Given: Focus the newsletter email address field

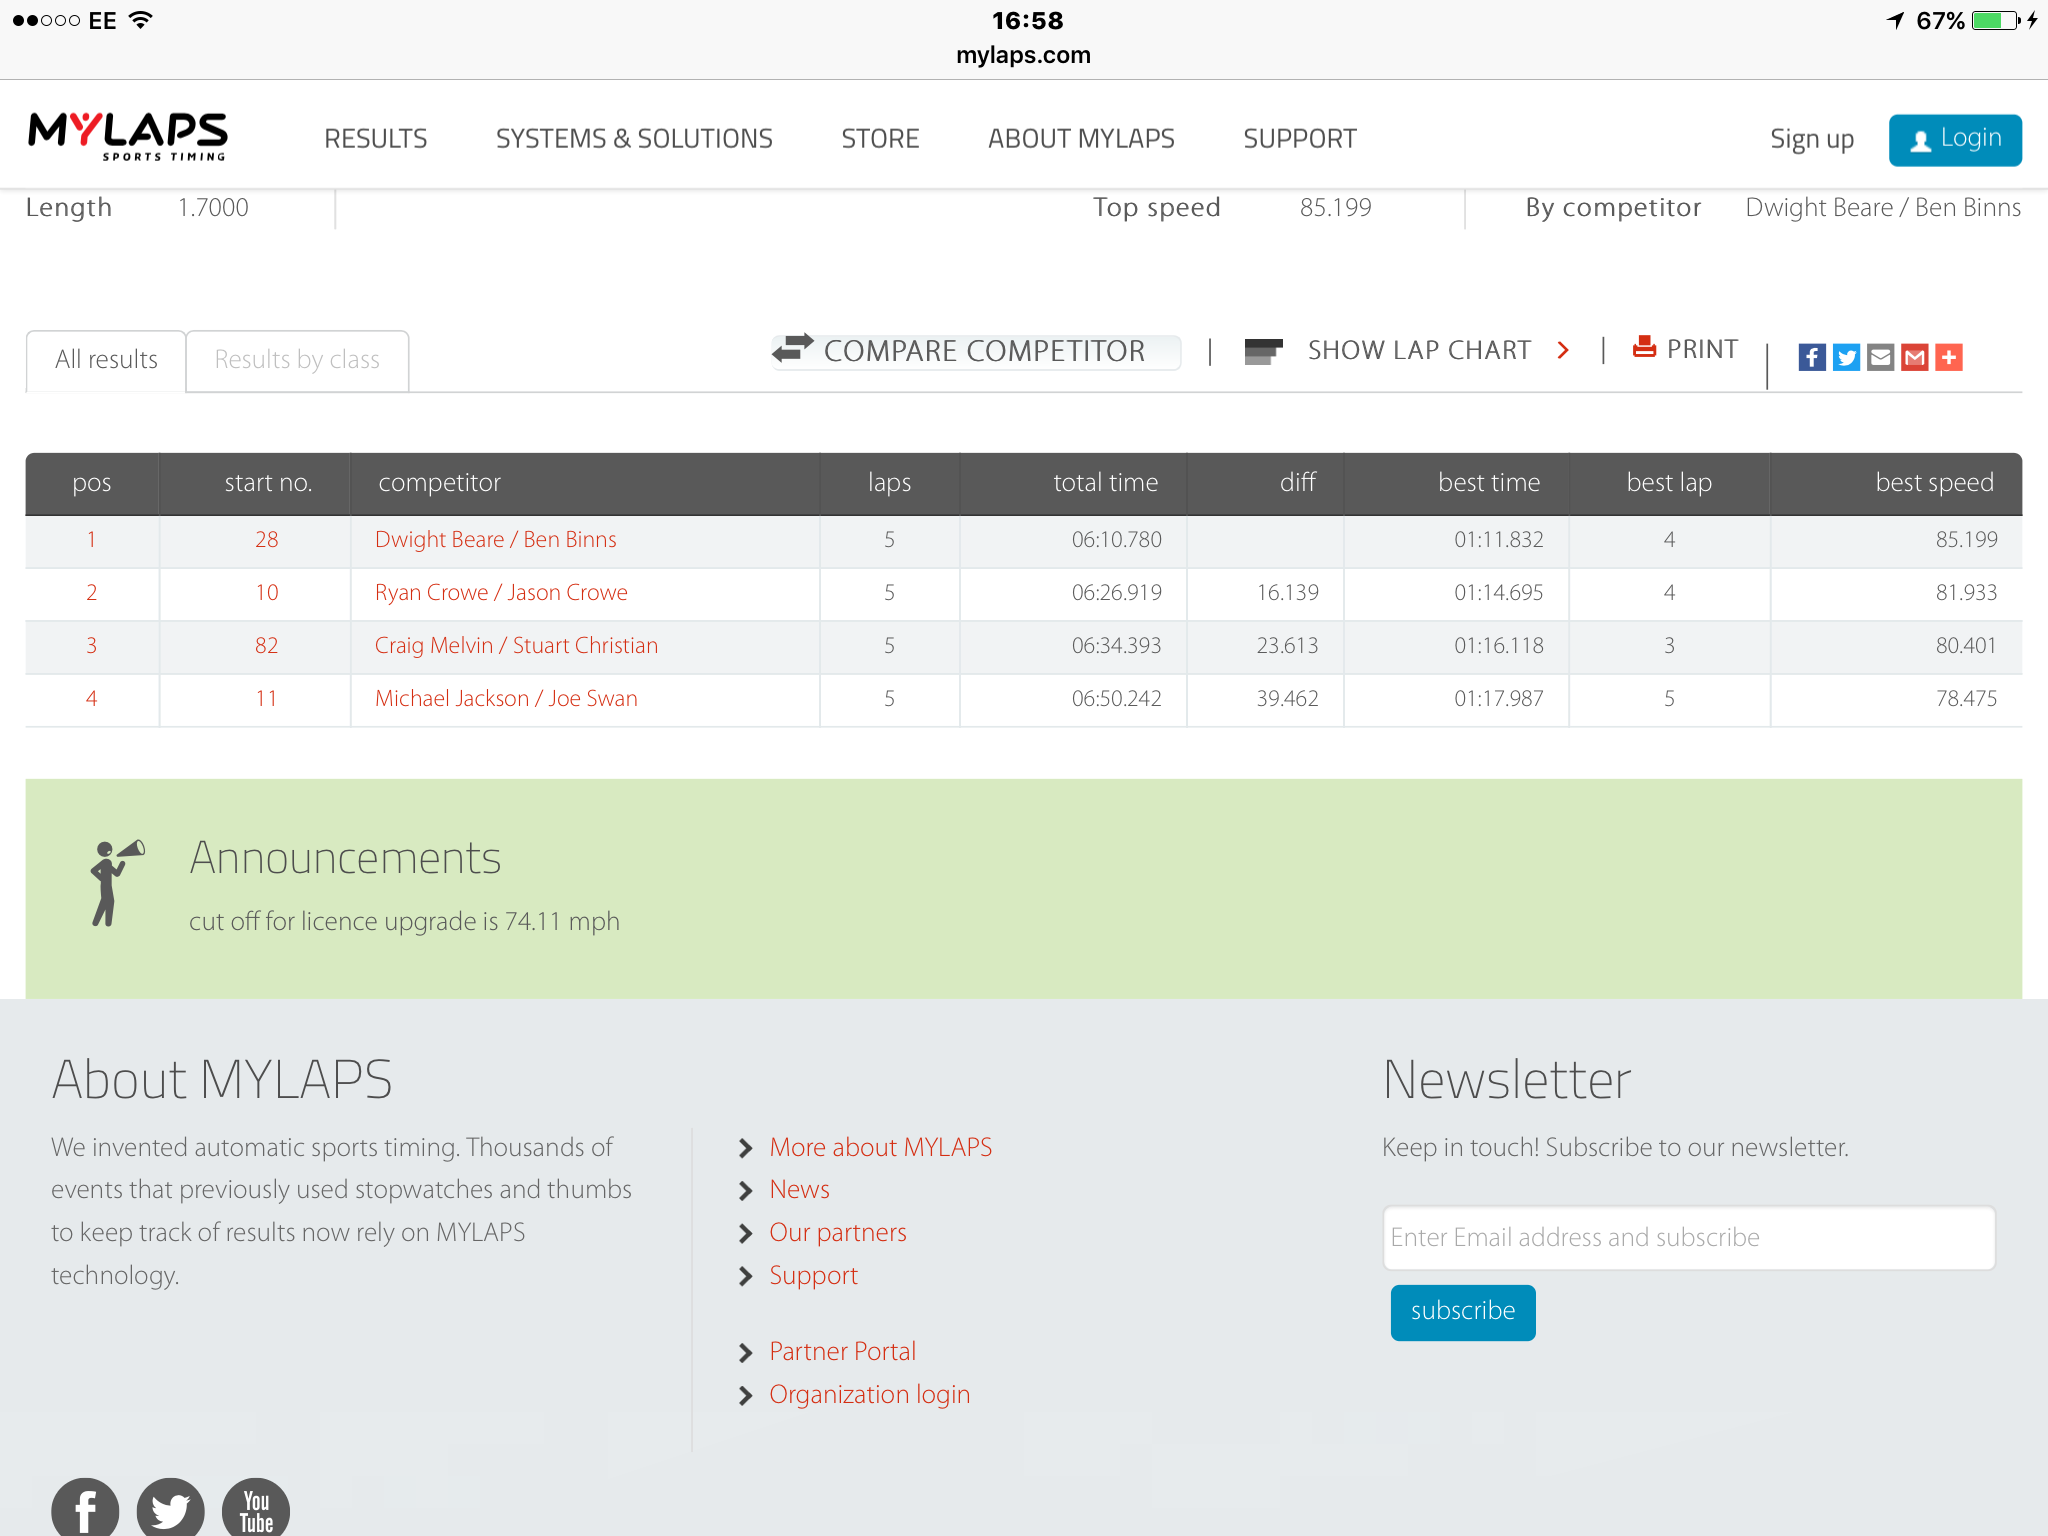Looking at the screenshot, I should (x=1689, y=1238).
